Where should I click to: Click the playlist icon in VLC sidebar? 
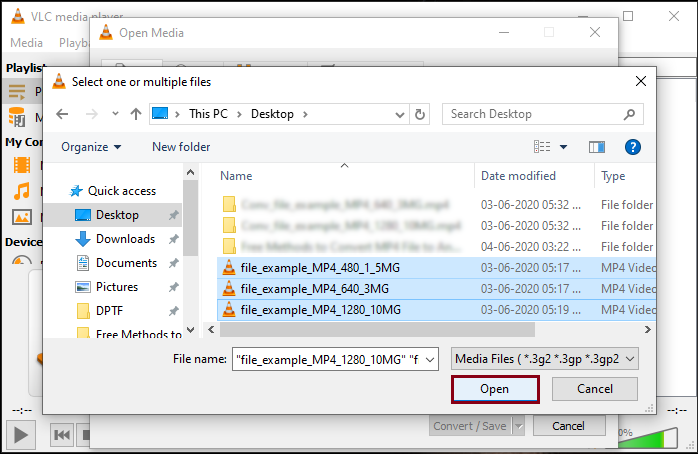tap(17, 92)
